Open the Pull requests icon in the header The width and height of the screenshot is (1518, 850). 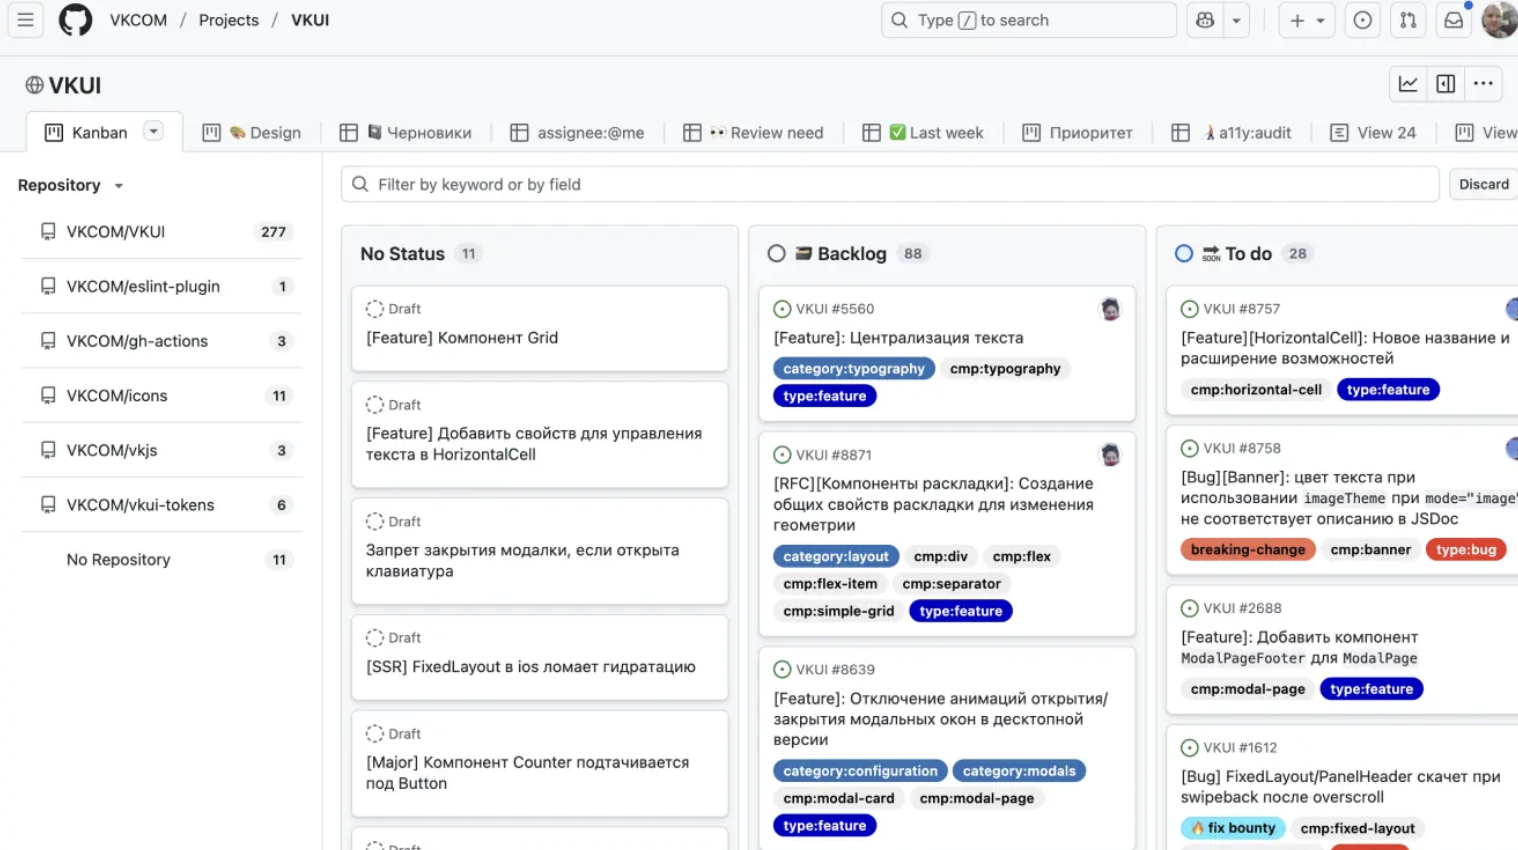click(x=1408, y=20)
